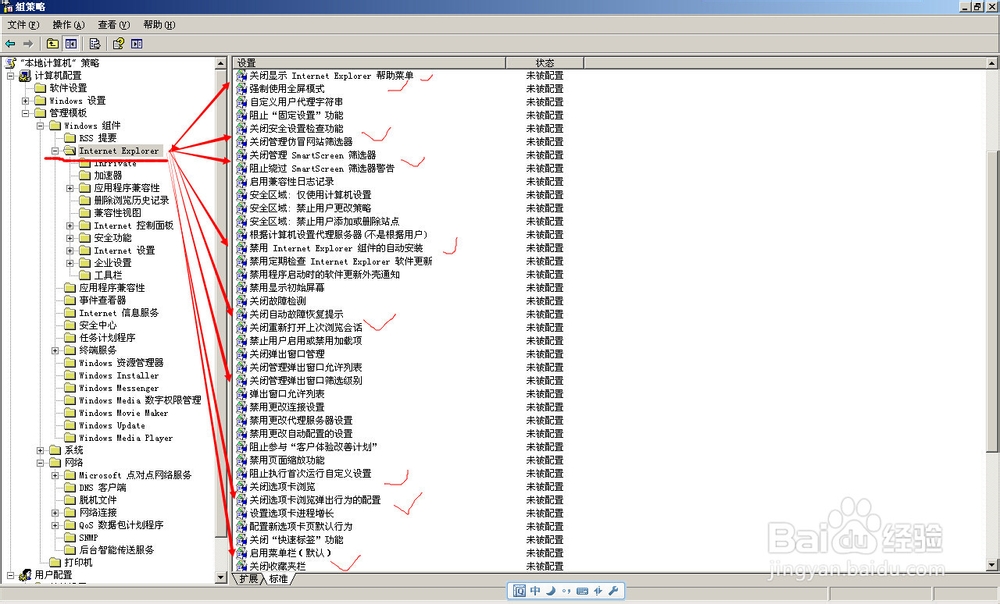Screen dimensions: 1000x604
Task: Select the 删除浏览历史记录 folder
Action: click(131, 200)
